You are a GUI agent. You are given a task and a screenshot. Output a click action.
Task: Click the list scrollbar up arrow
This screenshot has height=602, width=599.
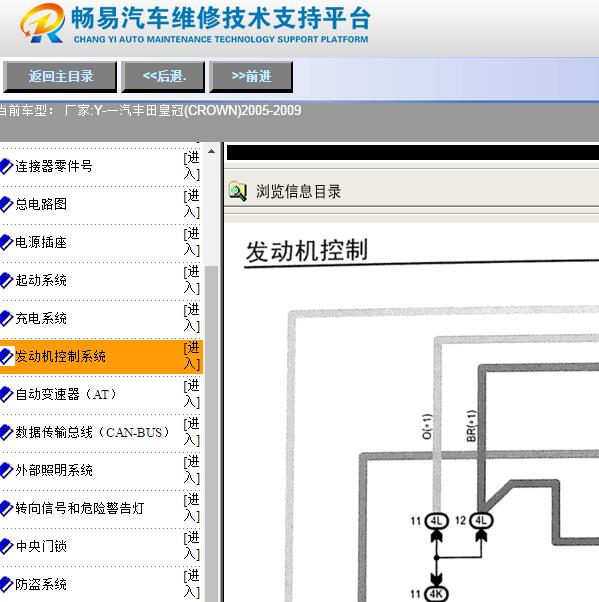tap(211, 151)
